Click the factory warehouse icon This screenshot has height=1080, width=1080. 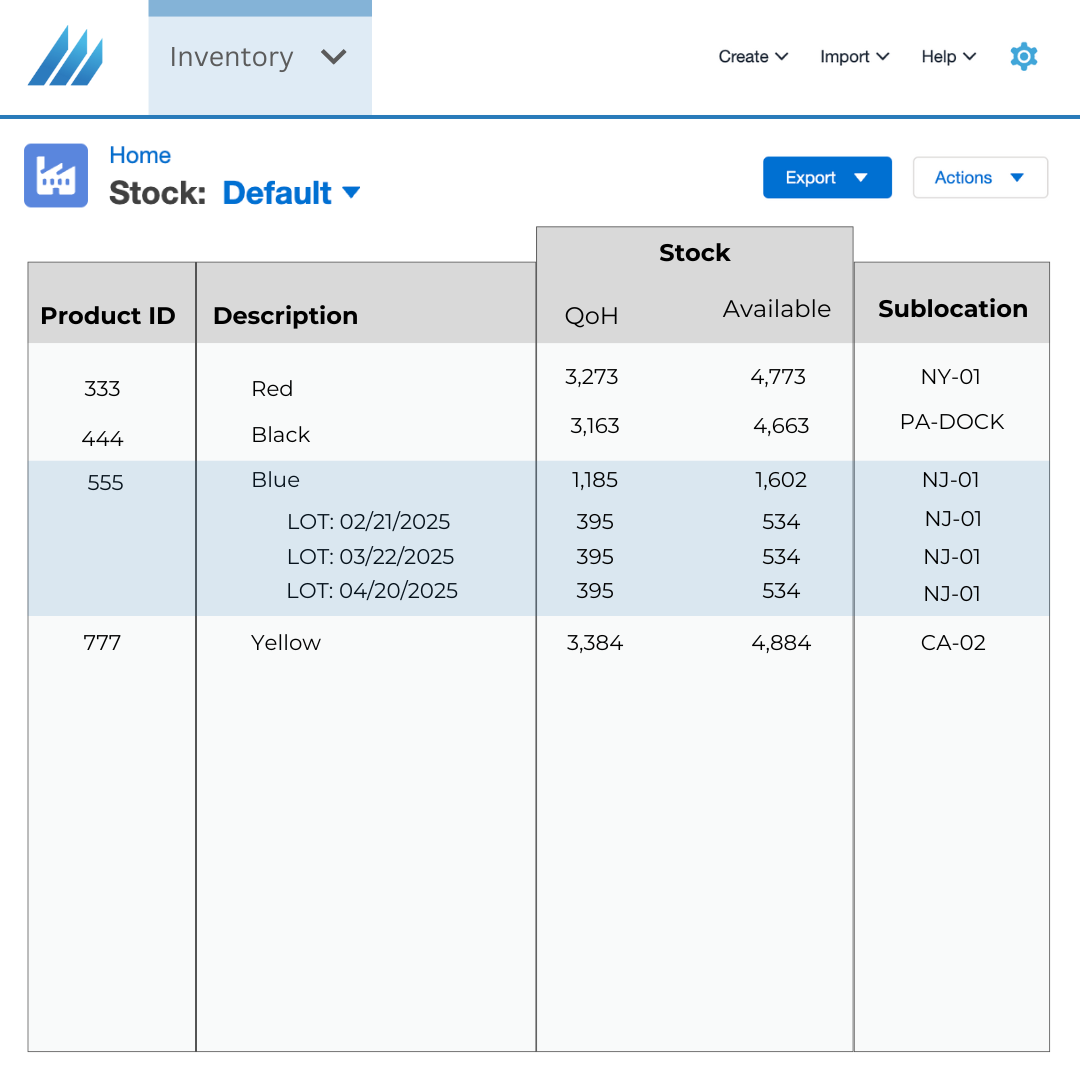[56, 176]
